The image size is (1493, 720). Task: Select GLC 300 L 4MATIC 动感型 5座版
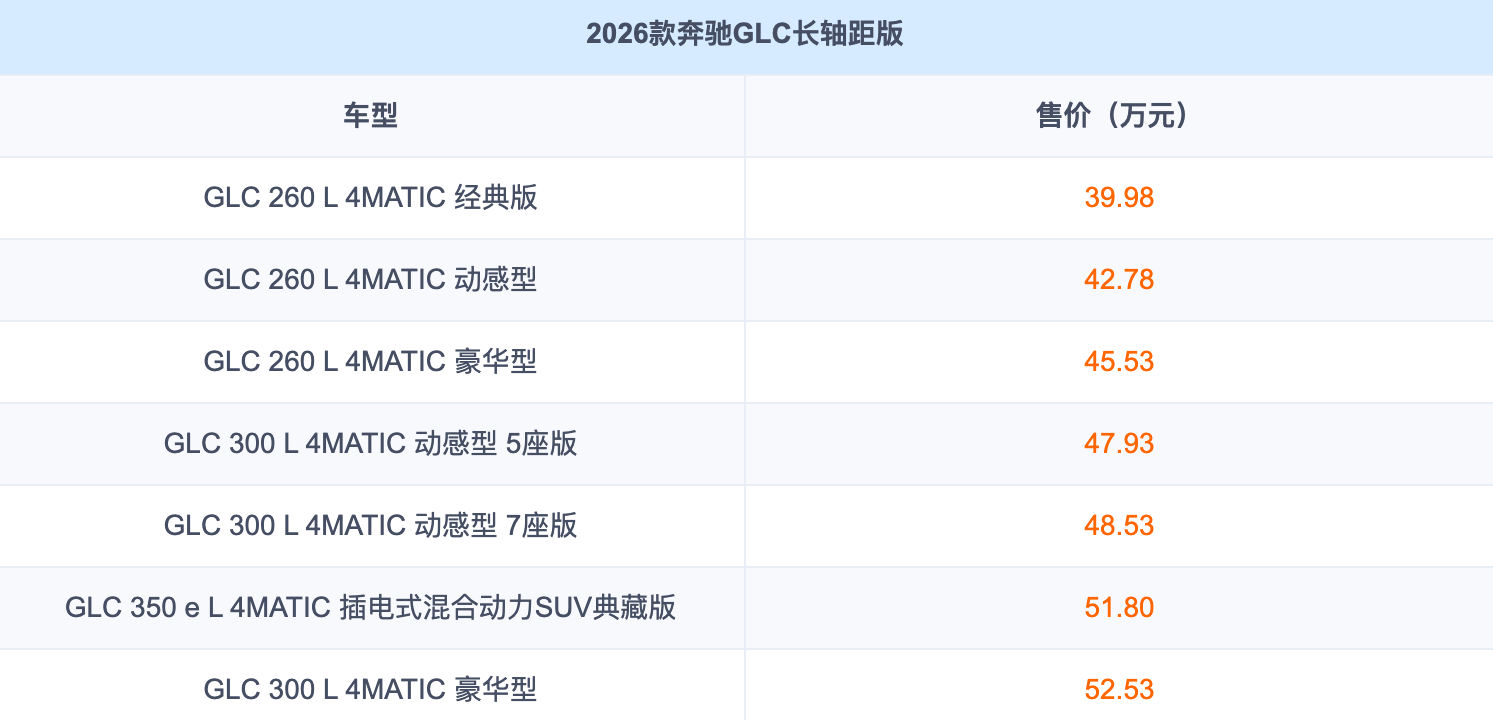(x=371, y=444)
